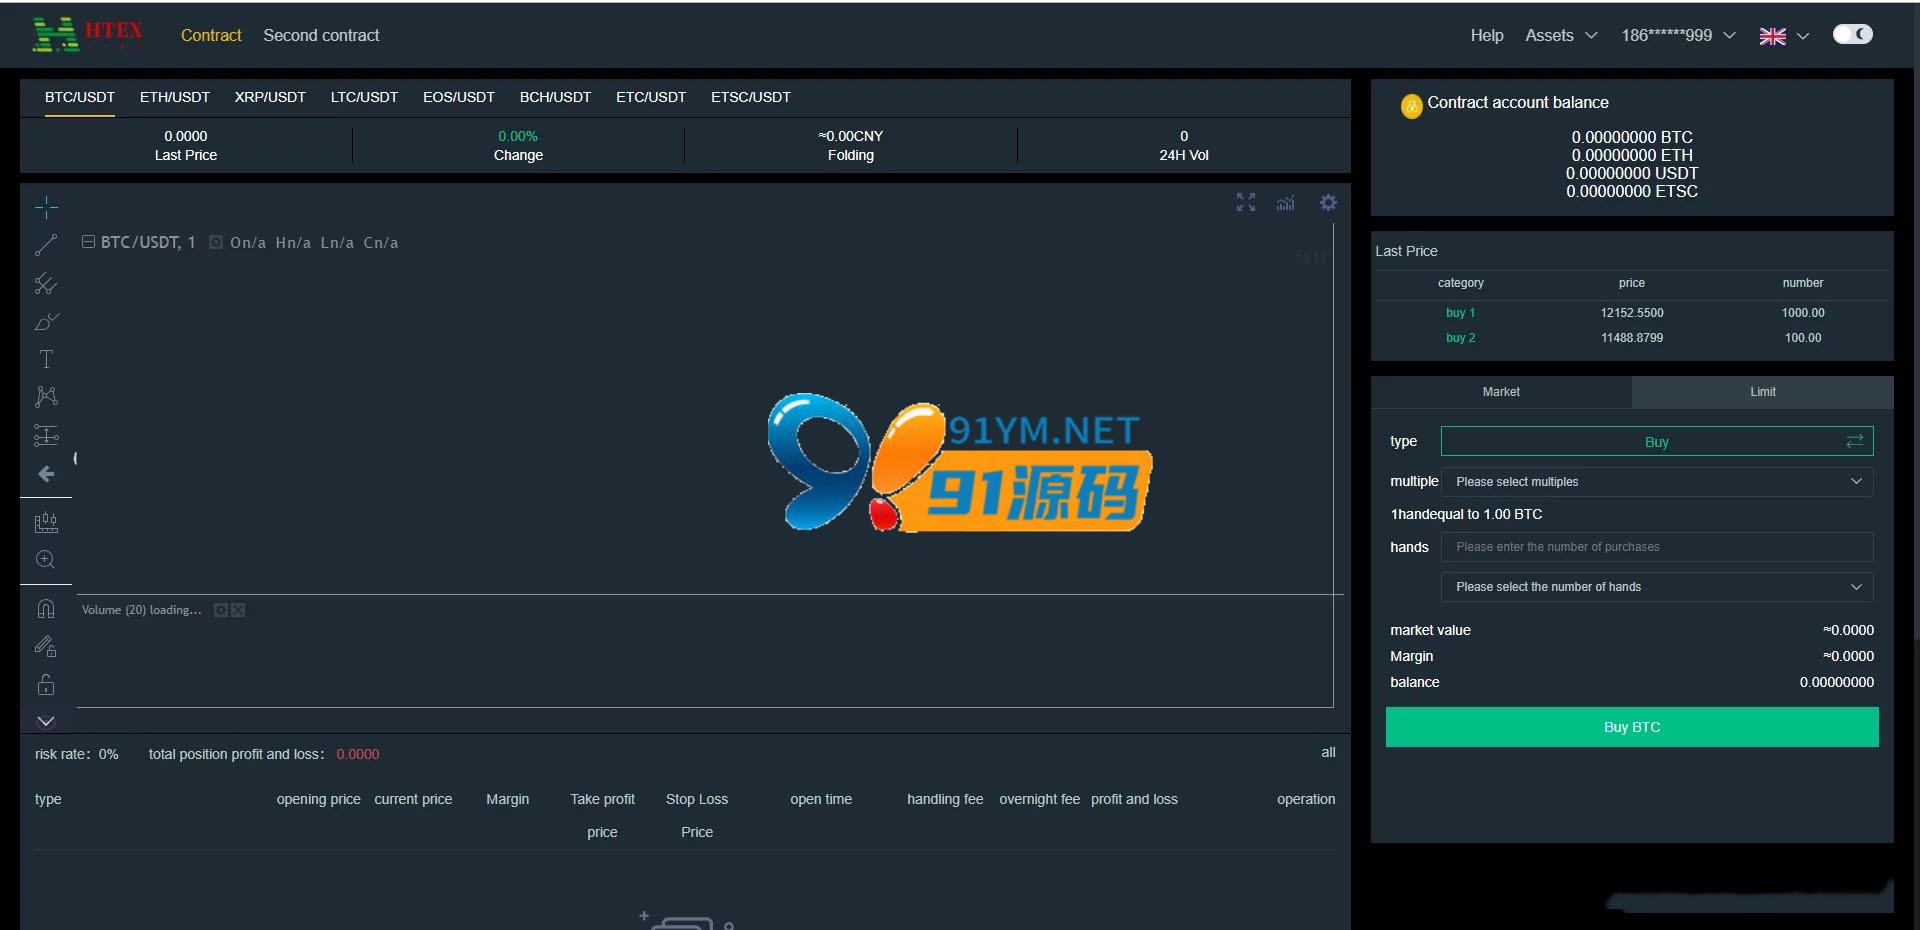Open the Help link
The width and height of the screenshot is (1920, 930).
coord(1487,35)
